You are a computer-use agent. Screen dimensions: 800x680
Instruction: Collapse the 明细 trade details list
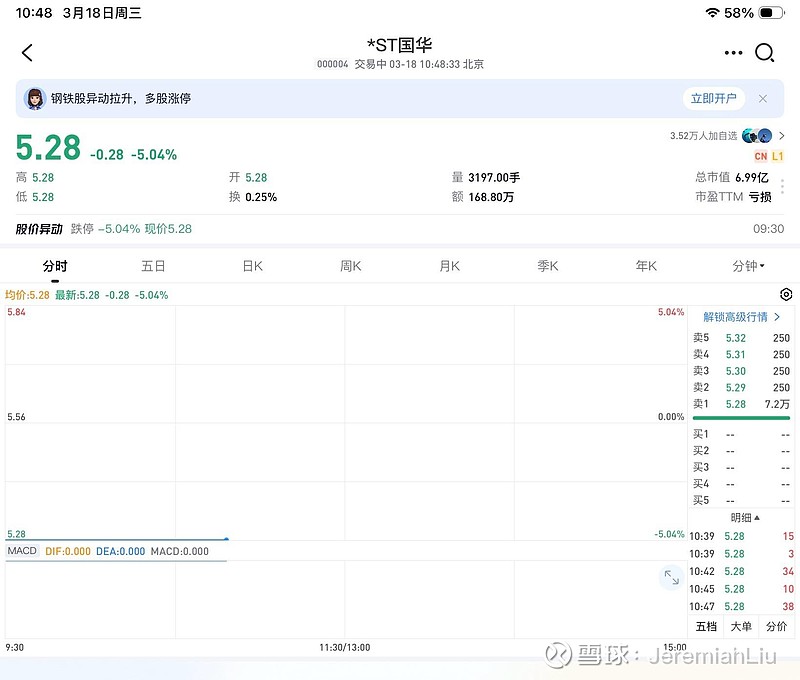(745, 518)
